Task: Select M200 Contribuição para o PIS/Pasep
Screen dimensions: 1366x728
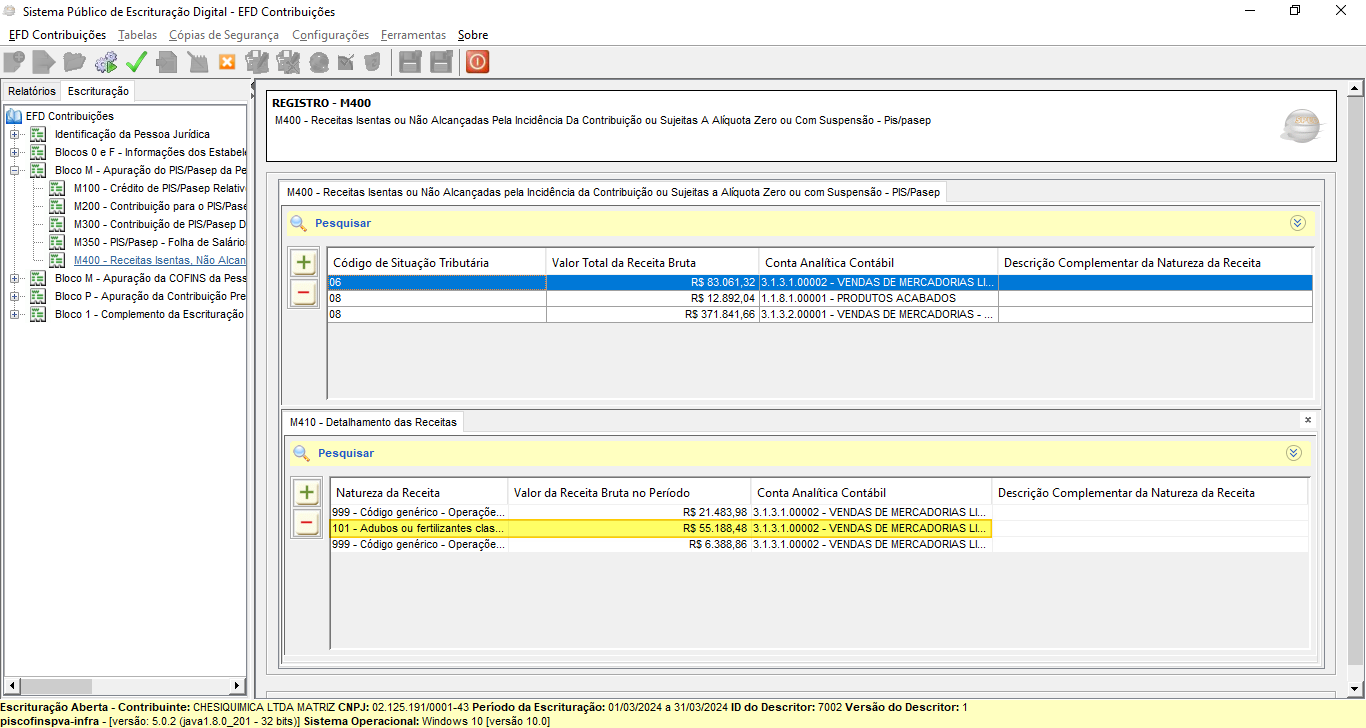Action: click(159, 206)
